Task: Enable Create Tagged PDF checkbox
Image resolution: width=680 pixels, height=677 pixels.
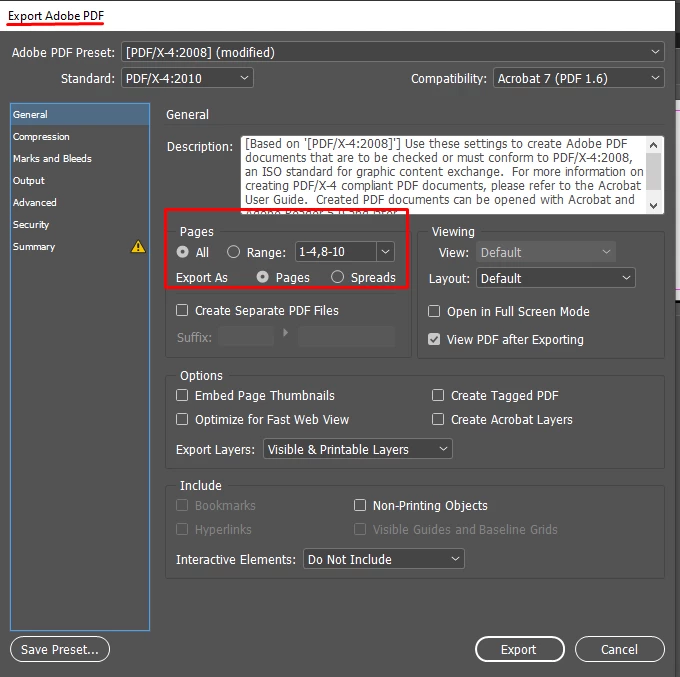Action: (438, 395)
